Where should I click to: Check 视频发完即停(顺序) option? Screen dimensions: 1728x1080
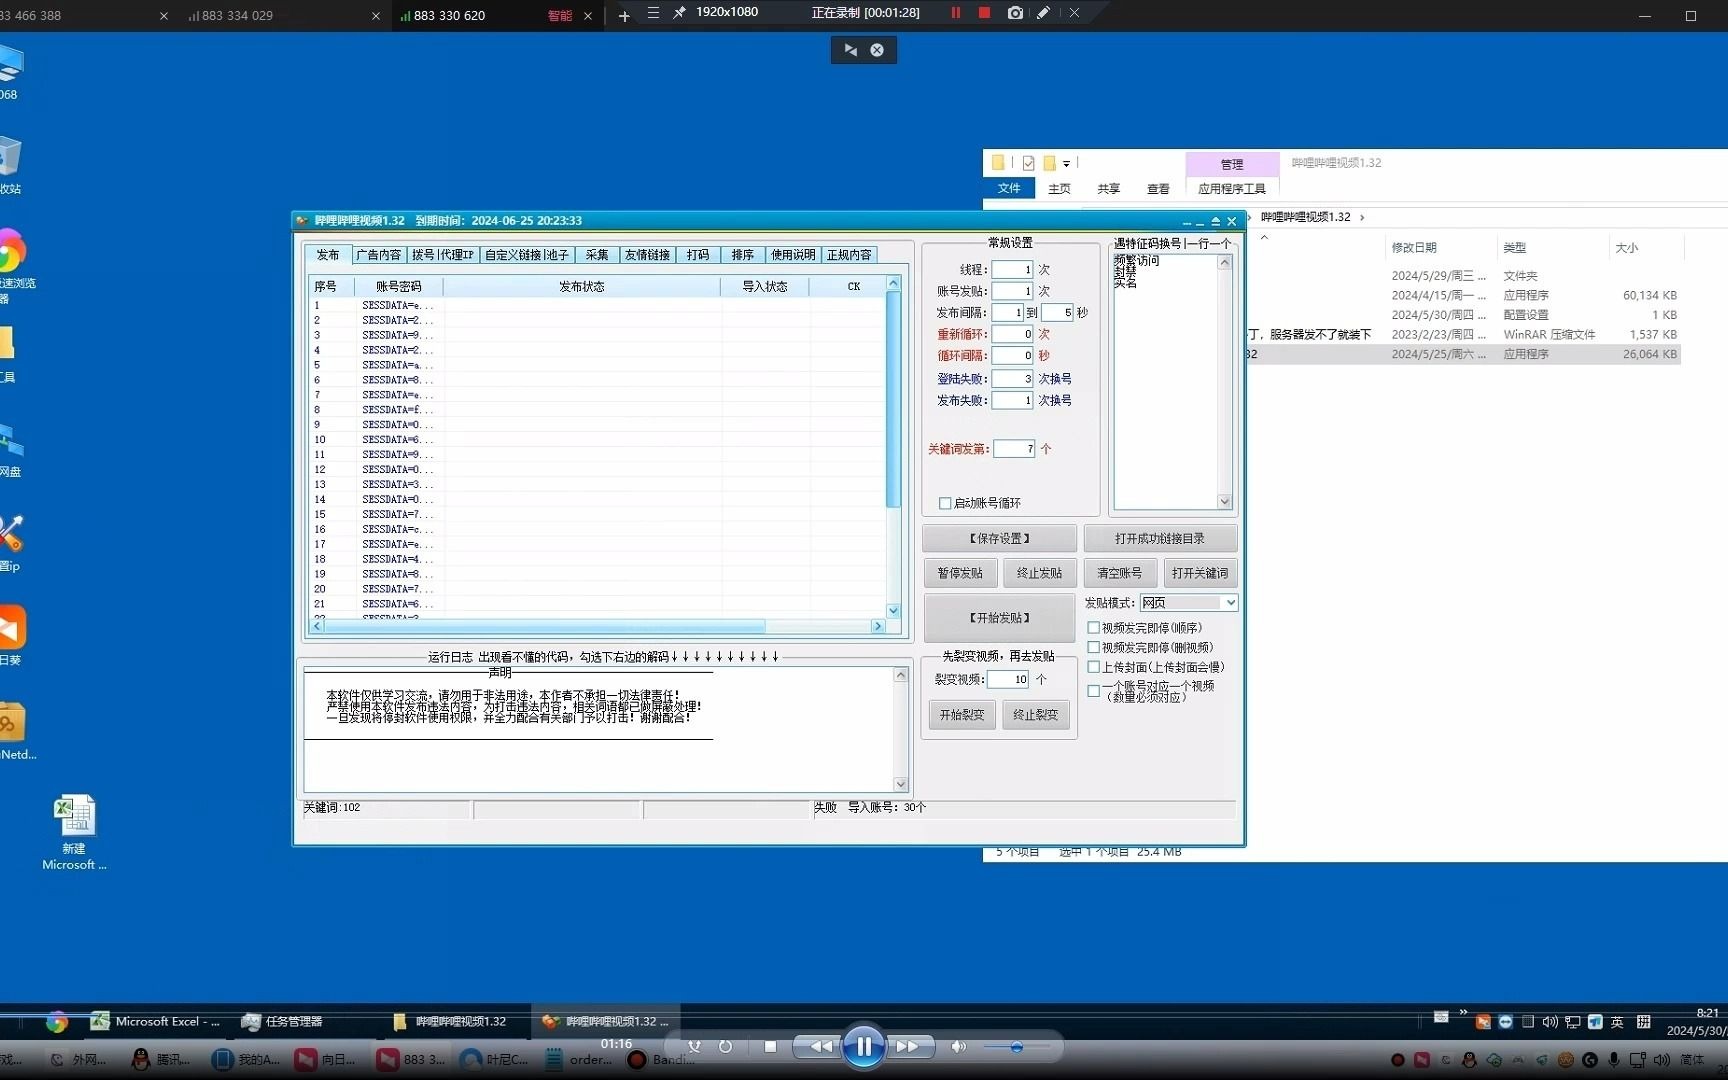click(1094, 628)
